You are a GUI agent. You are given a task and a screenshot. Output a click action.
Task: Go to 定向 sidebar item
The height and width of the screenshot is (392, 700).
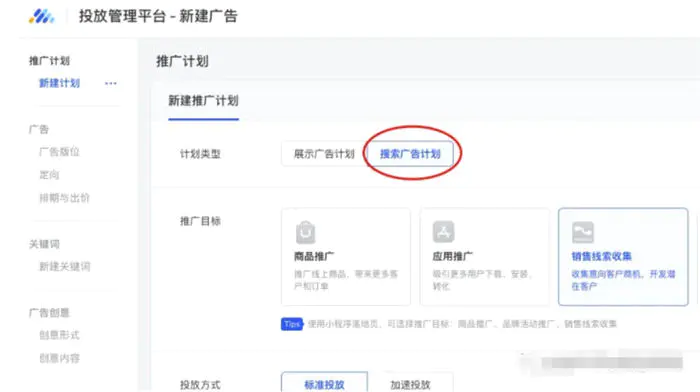coord(49,175)
